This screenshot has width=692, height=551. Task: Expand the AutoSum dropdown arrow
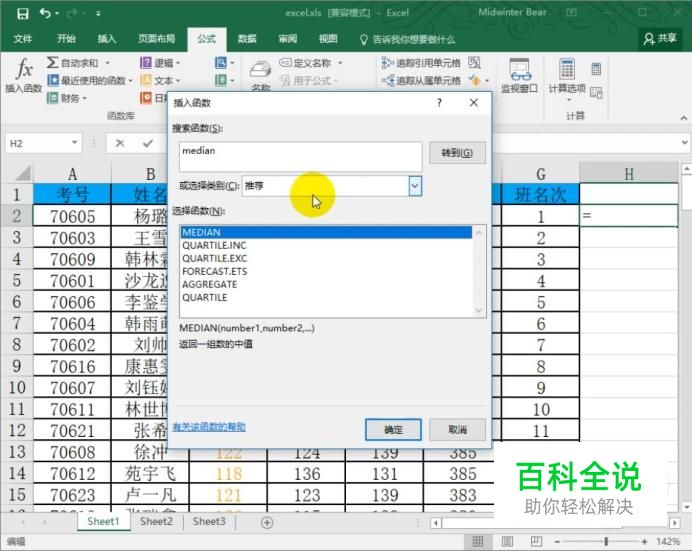[x=107, y=63]
